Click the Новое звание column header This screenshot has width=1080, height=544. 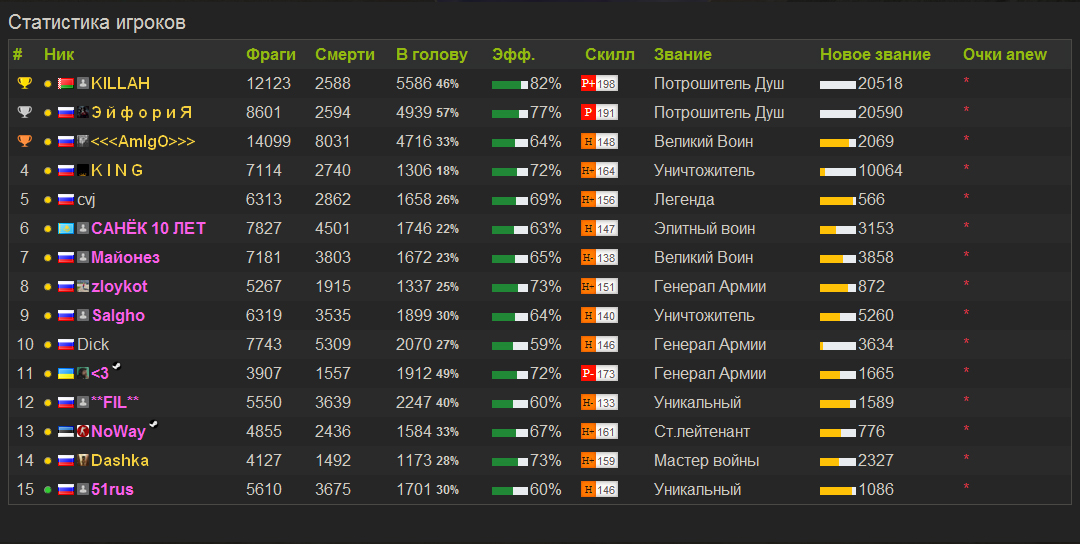[875, 55]
